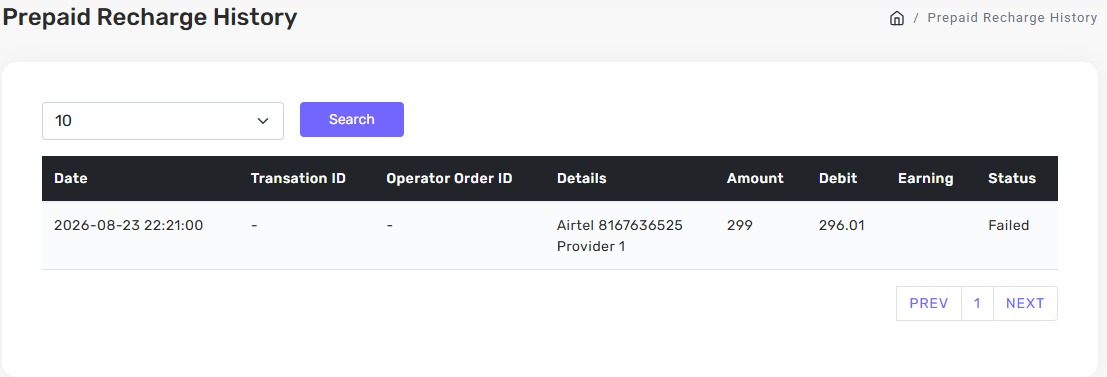The height and width of the screenshot is (377, 1107).
Task: Click the 2026-08-23 22:21:00 date cell
Action: (128, 226)
